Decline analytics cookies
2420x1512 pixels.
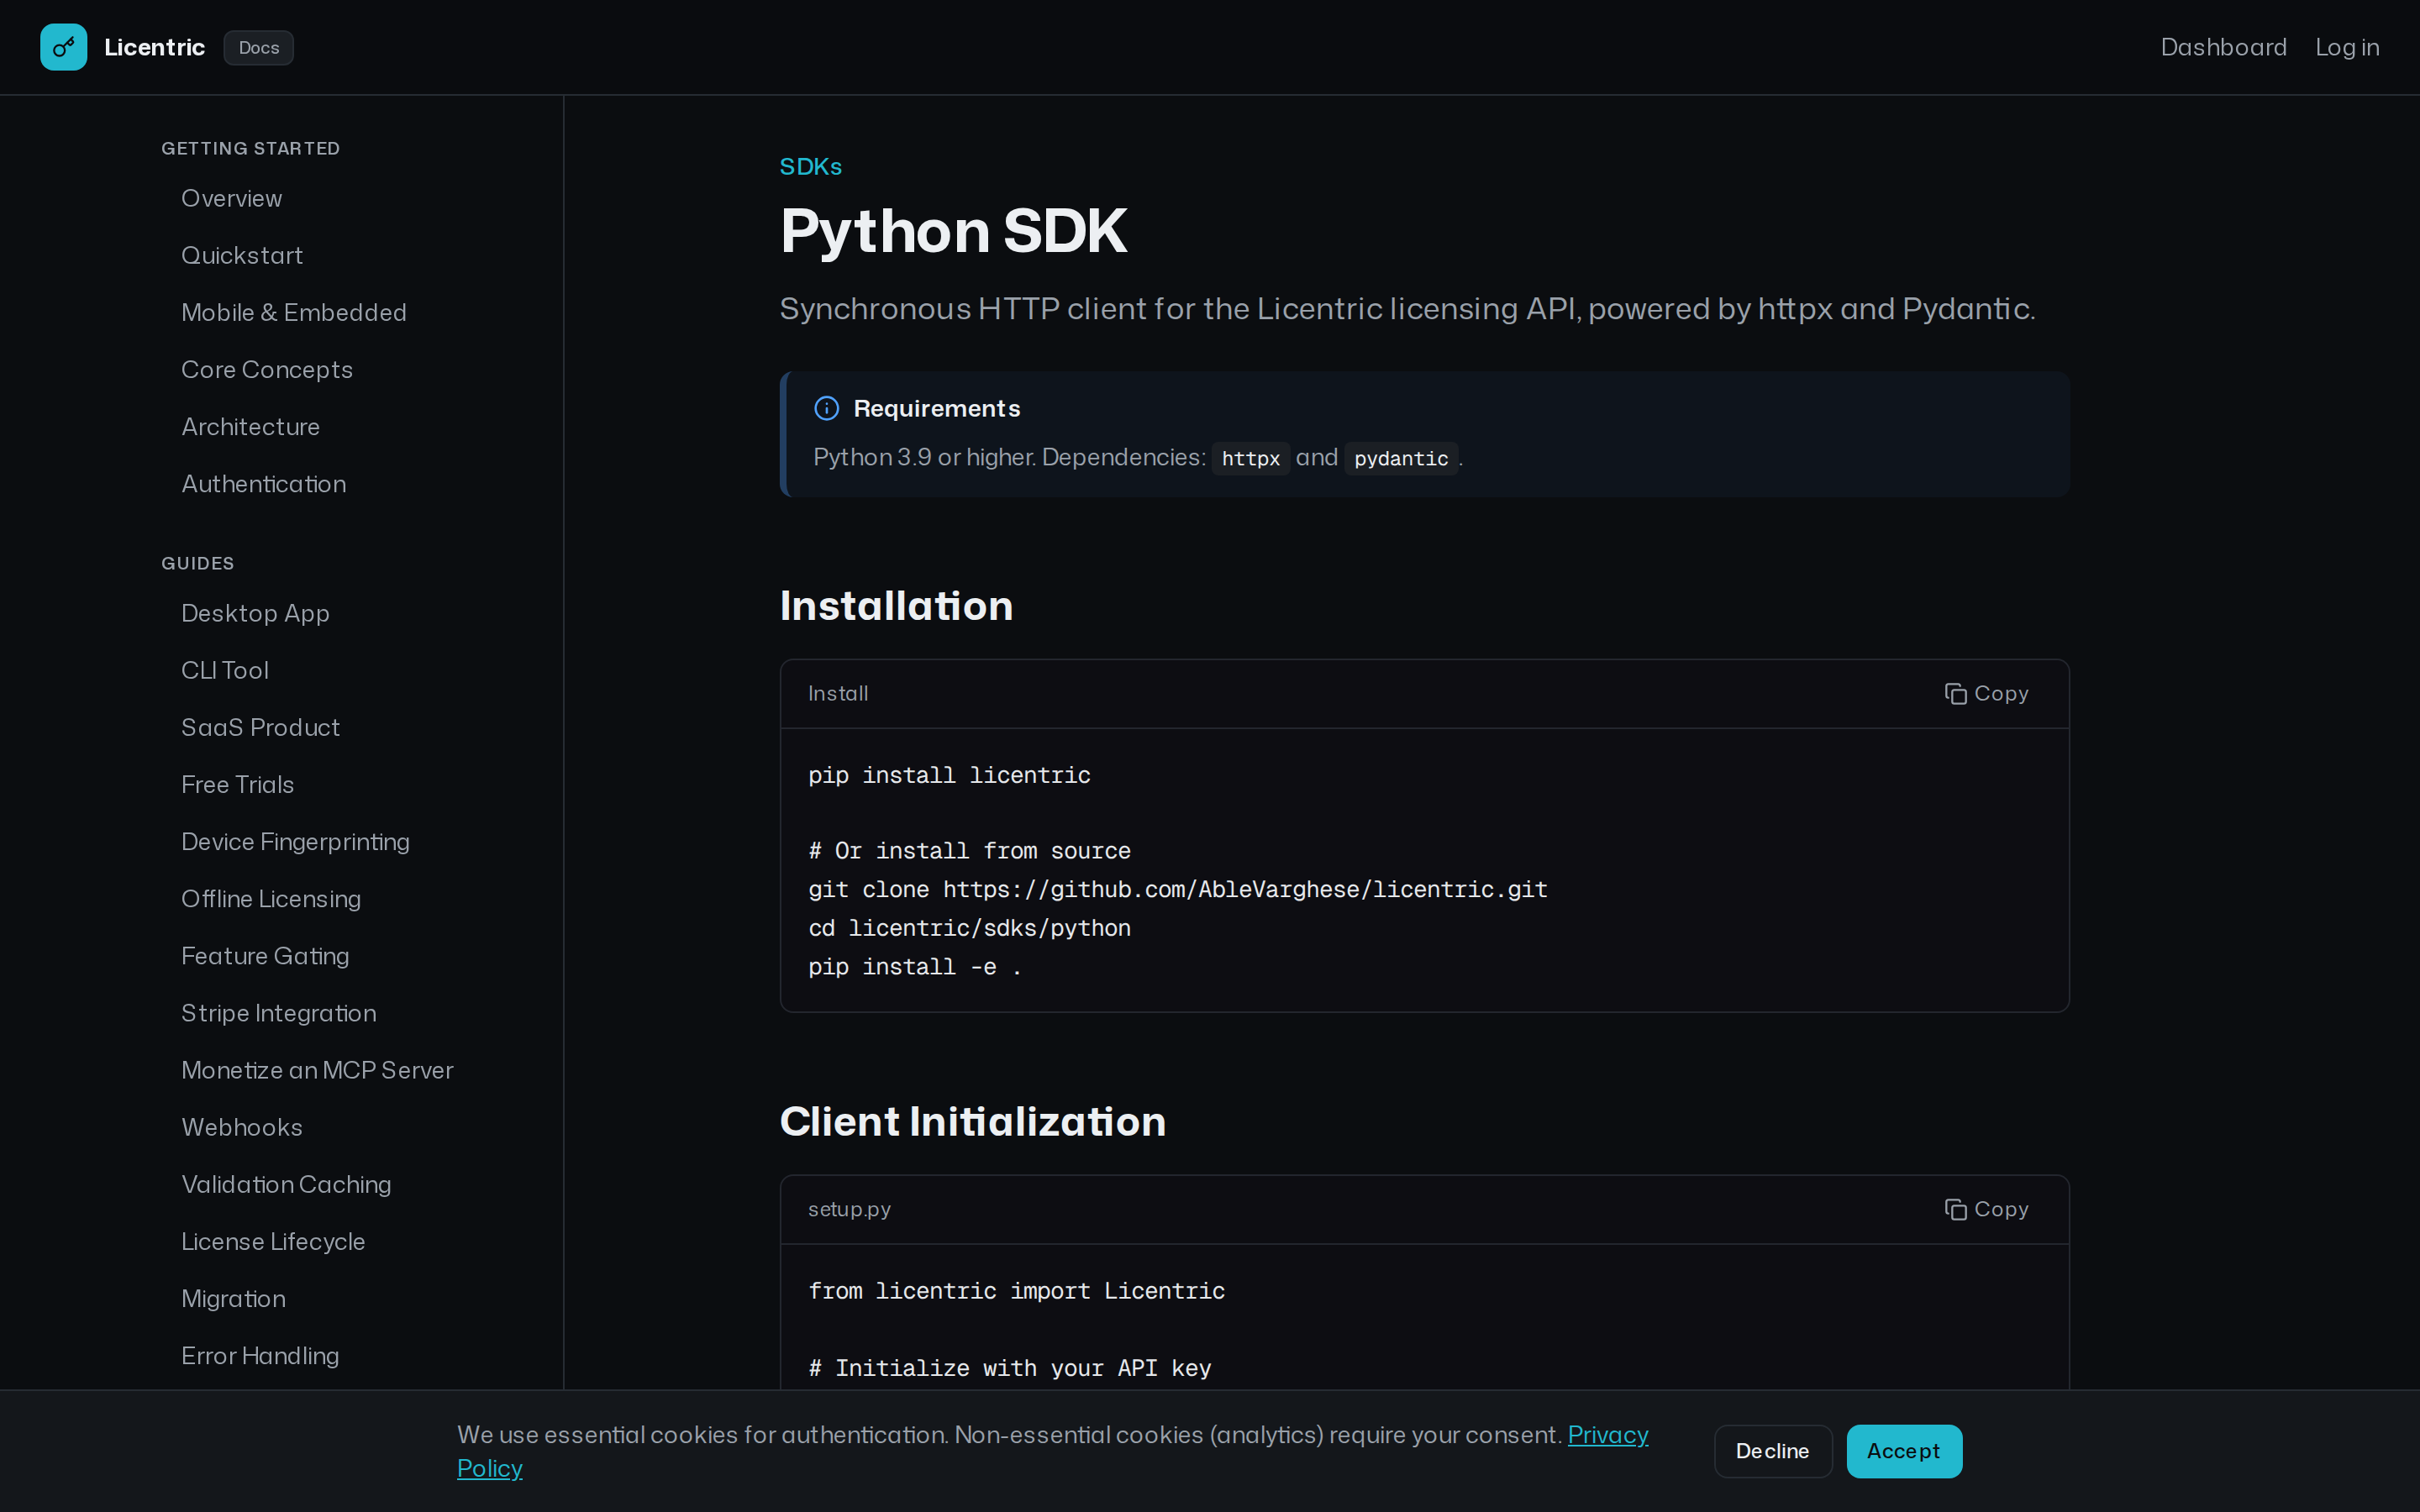click(x=1772, y=1451)
